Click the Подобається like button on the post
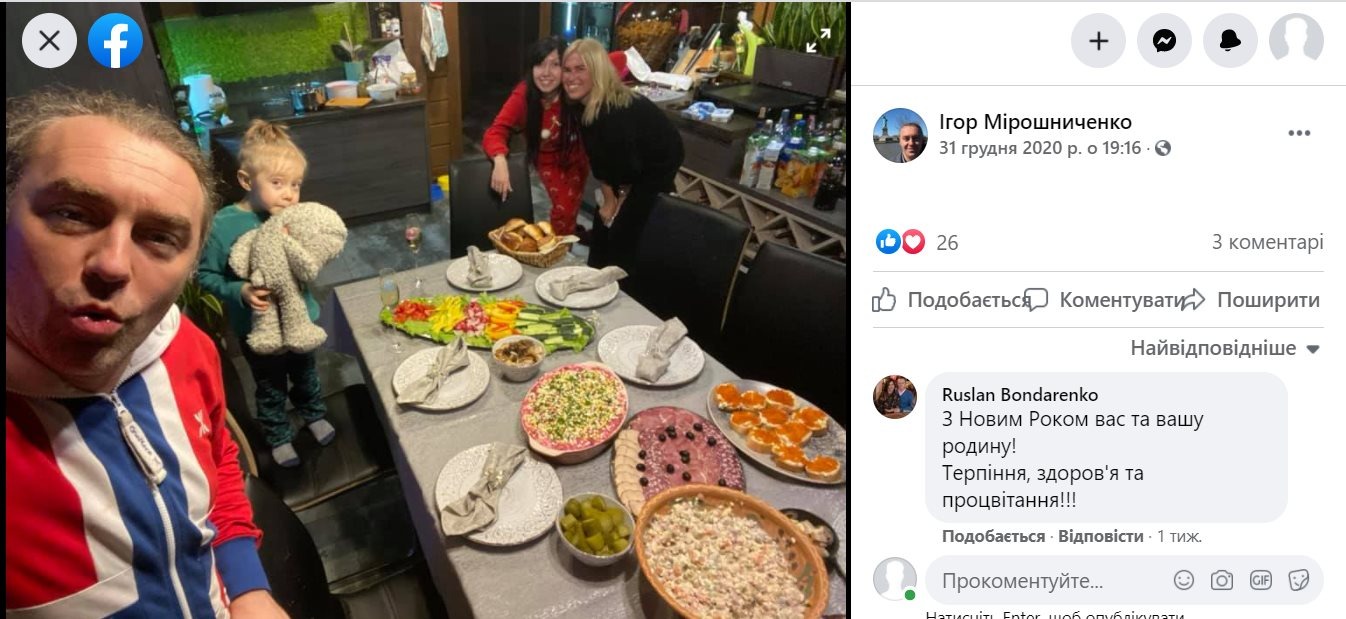The width and height of the screenshot is (1346, 619). tap(951, 300)
